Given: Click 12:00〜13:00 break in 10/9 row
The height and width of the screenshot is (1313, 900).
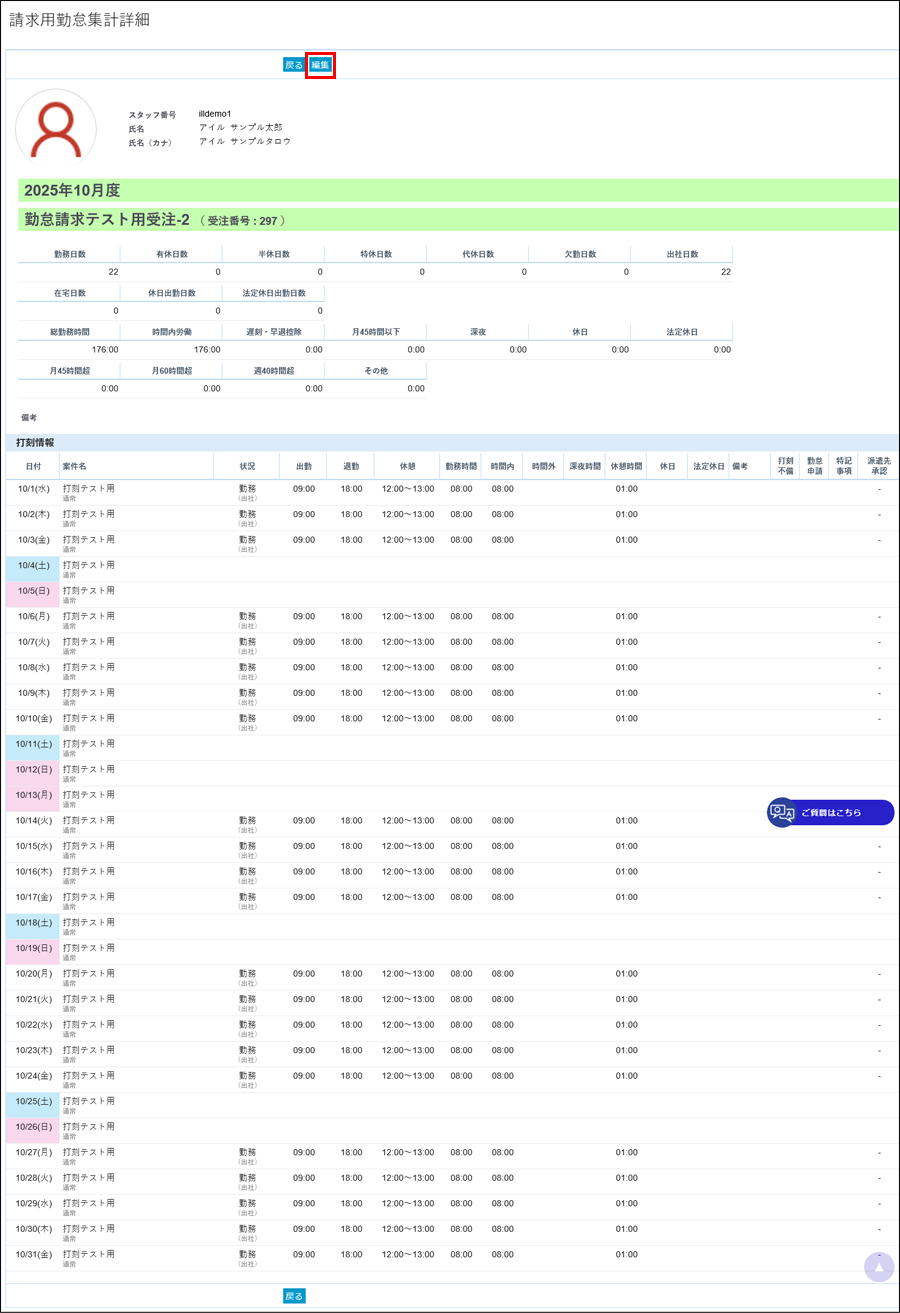Looking at the screenshot, I should pyautogui.click(x=408, y=693).
